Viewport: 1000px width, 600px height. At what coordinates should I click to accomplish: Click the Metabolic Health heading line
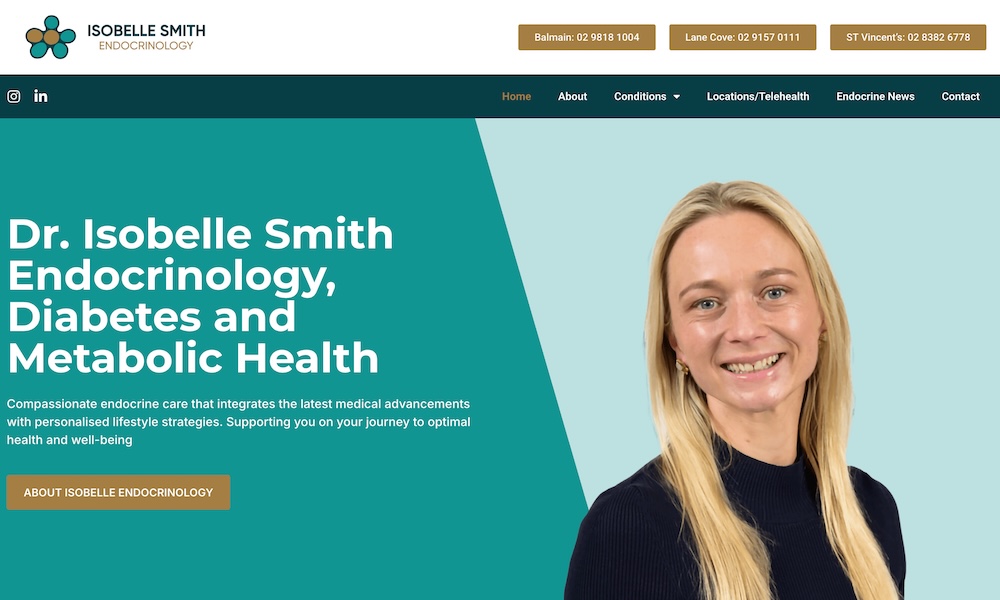click(x=193, y=358)
